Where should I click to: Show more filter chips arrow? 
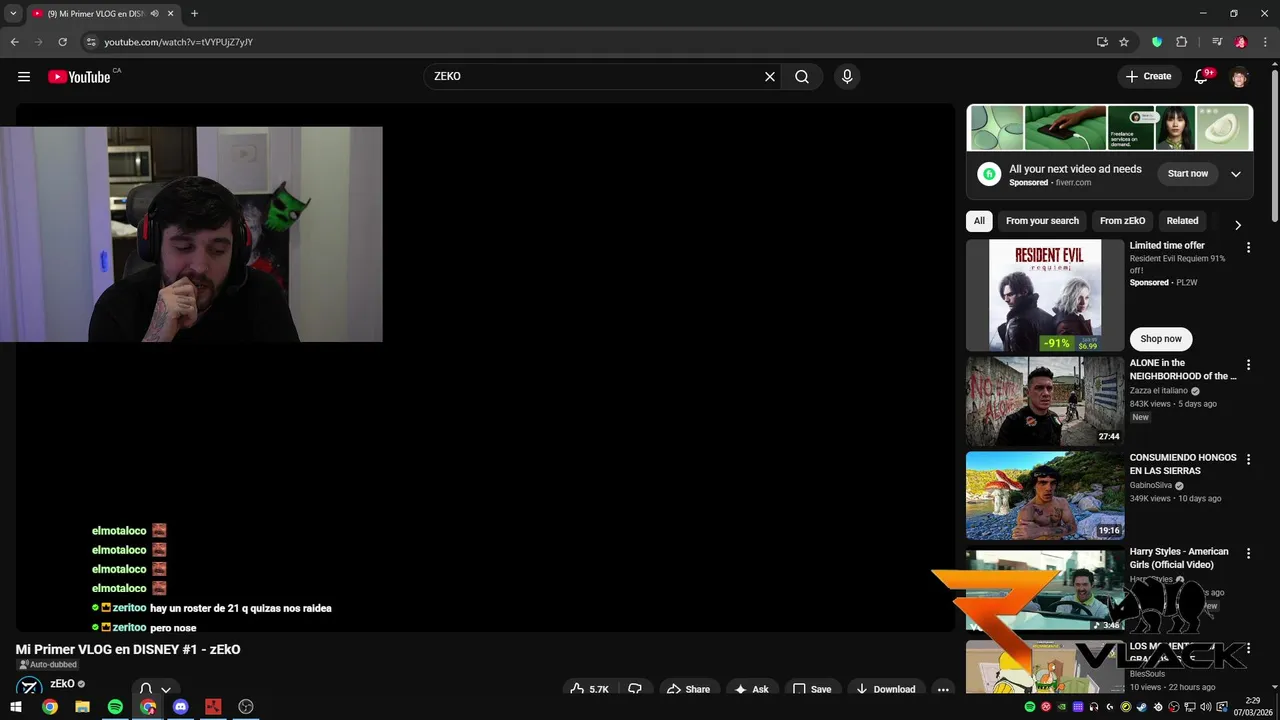[1238, 225]
